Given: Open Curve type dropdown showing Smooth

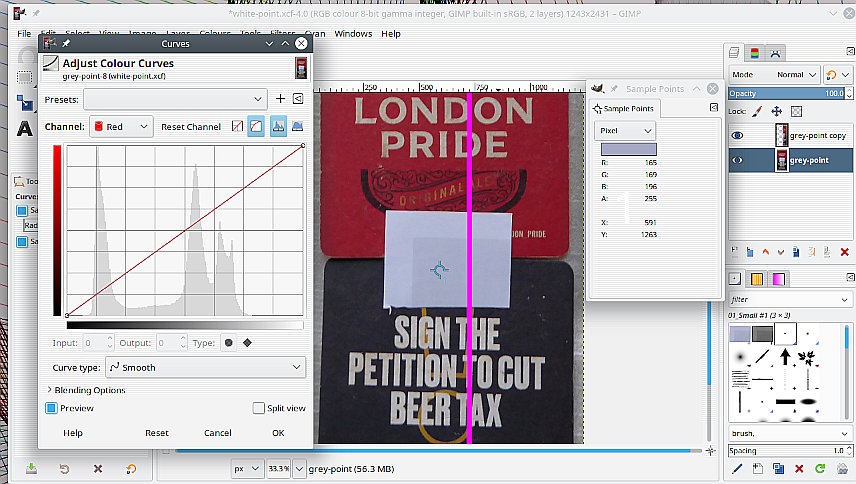Looking at the screenshot, I should (205, 367).
